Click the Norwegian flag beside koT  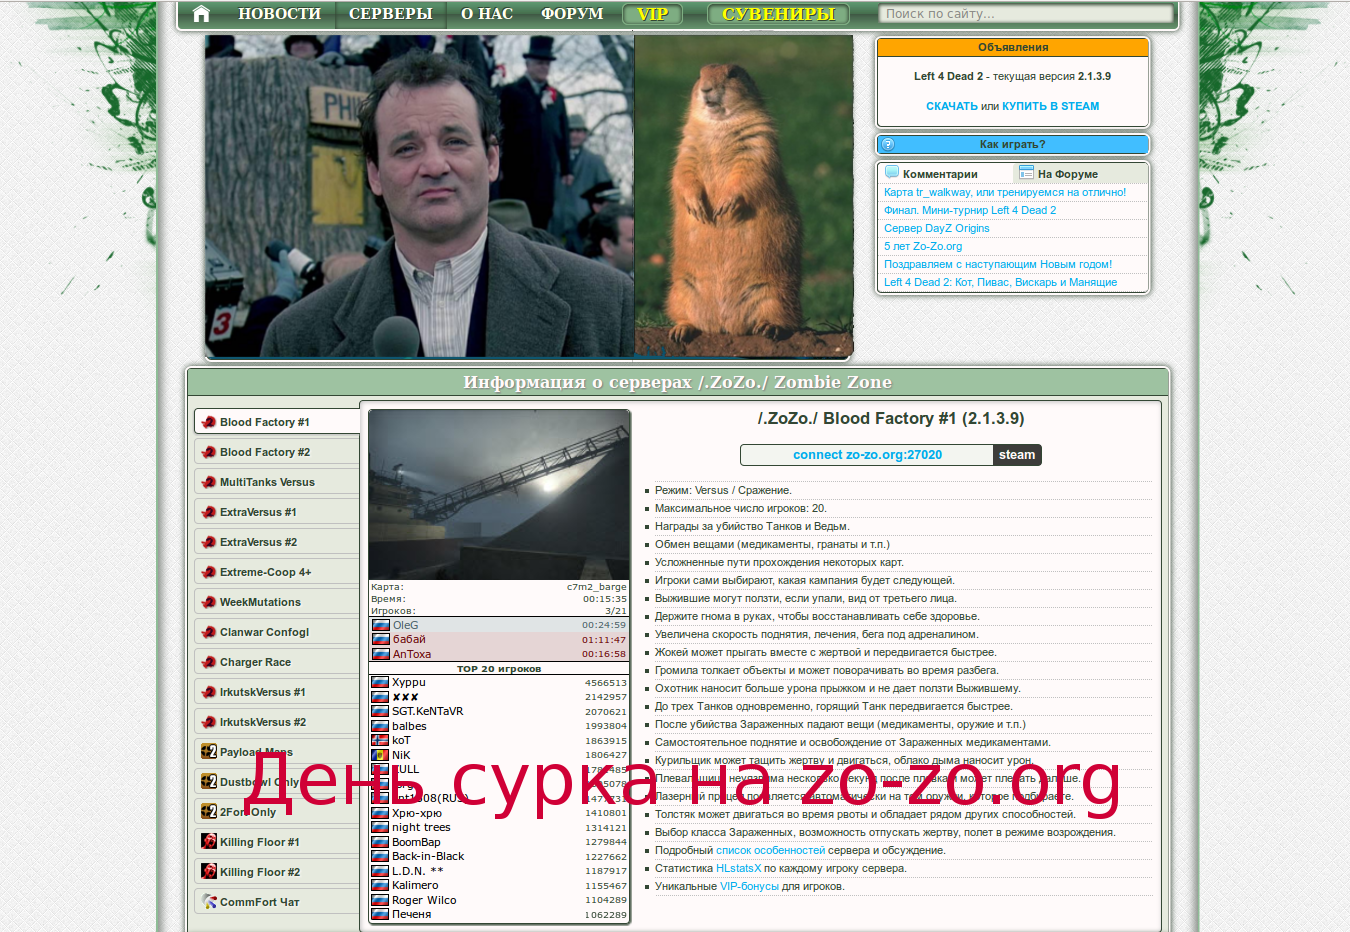[380, 740]
